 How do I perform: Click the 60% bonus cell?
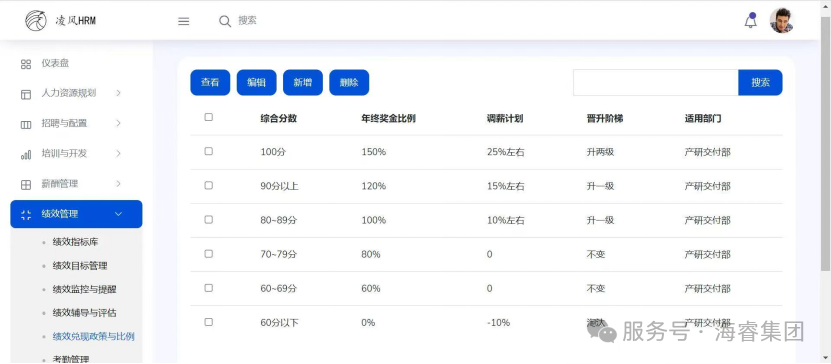click(371, 289)
